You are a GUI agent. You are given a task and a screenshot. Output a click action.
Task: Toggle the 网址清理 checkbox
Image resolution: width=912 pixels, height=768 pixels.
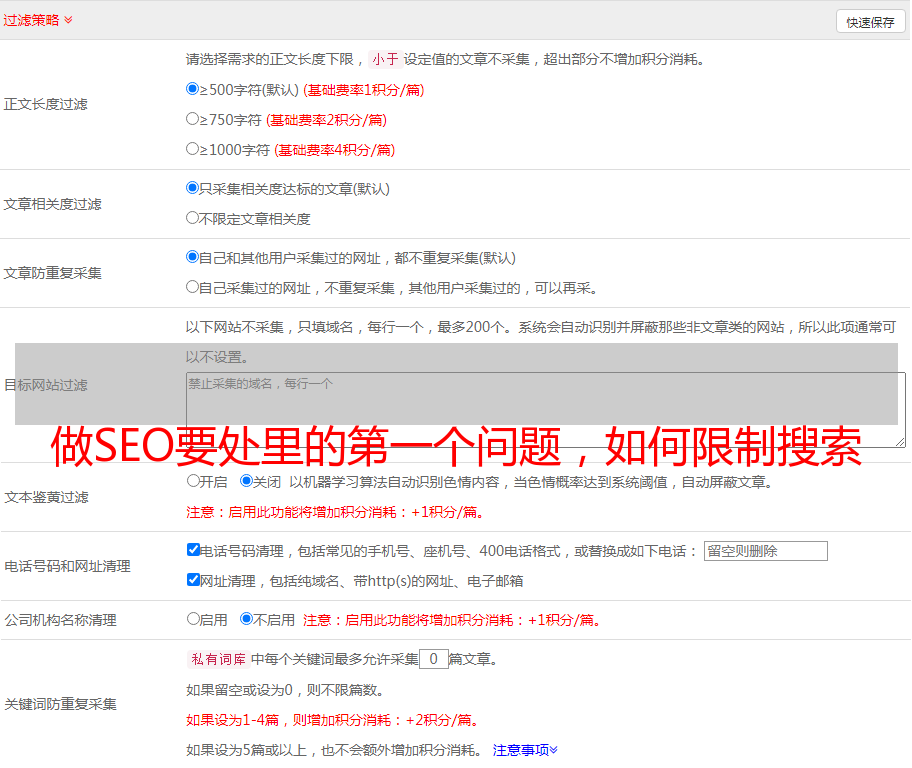coord(194,580)
